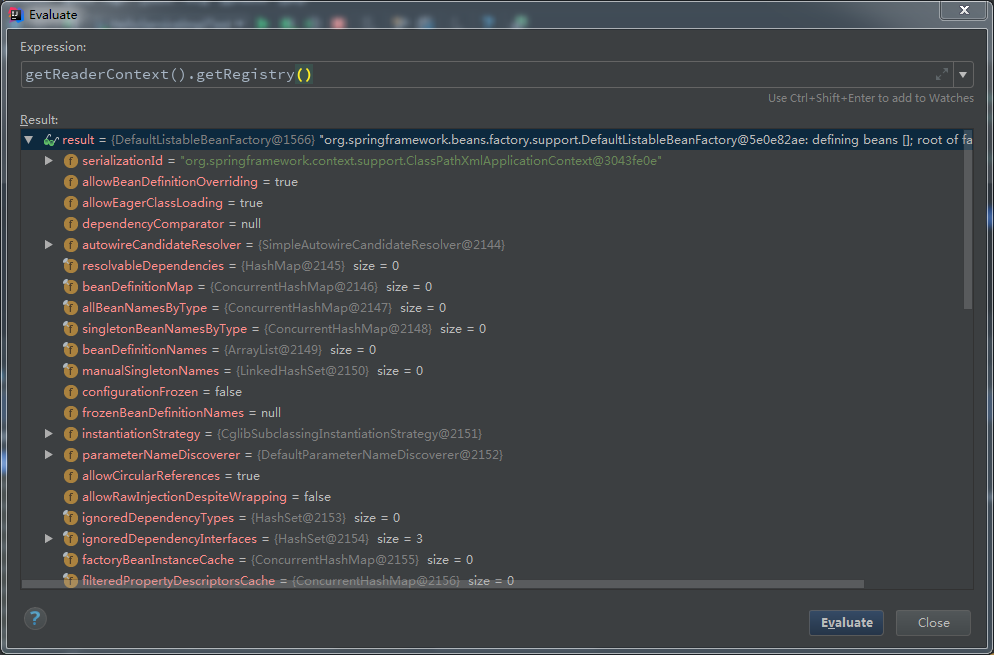
Task: Open the help question mark icon
Action: coord(36,618)
